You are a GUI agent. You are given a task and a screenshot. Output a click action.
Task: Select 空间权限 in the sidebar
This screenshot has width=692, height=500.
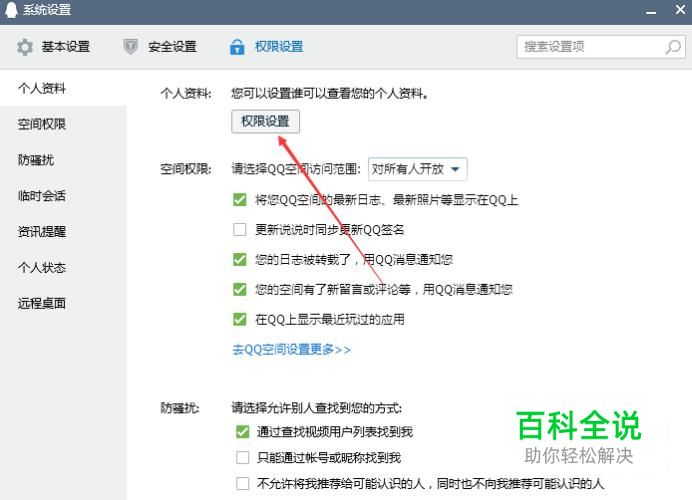pyautogui.click(x=63, y=124)
